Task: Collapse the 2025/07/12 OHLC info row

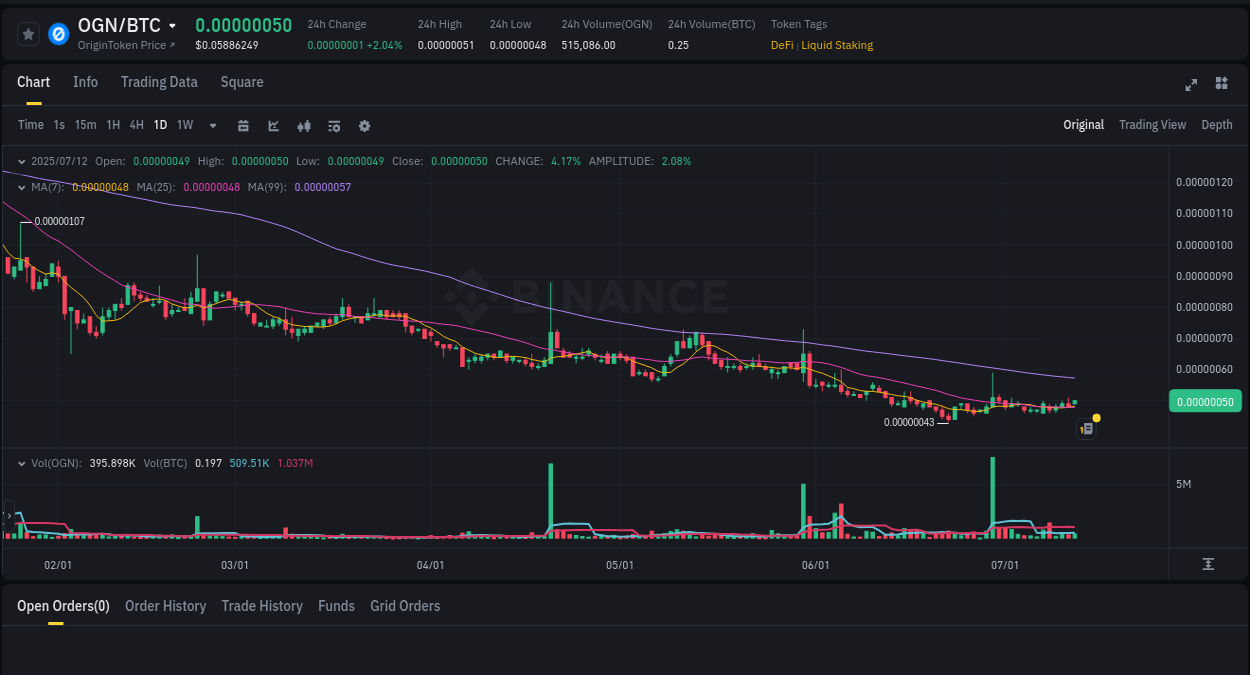Action: click(21, 160)
